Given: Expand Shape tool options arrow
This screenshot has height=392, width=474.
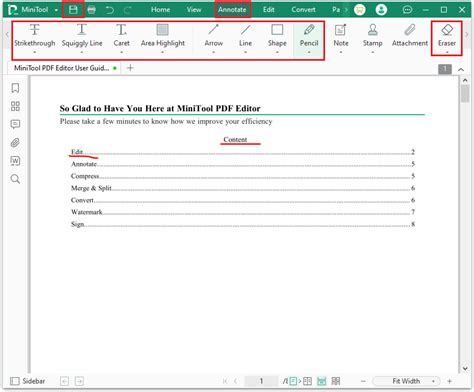Looking at the screenshot, I should [277, 52].
